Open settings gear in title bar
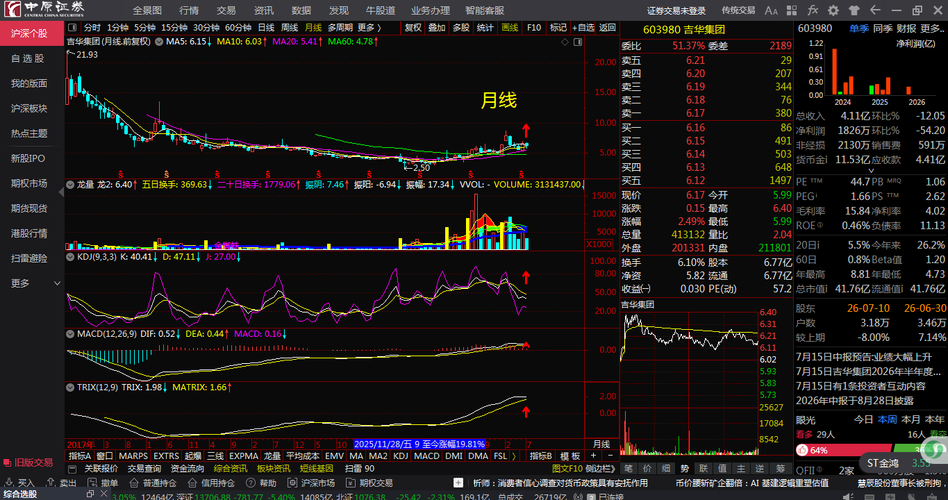Viewport: 948px width, 500px height. 833,10
